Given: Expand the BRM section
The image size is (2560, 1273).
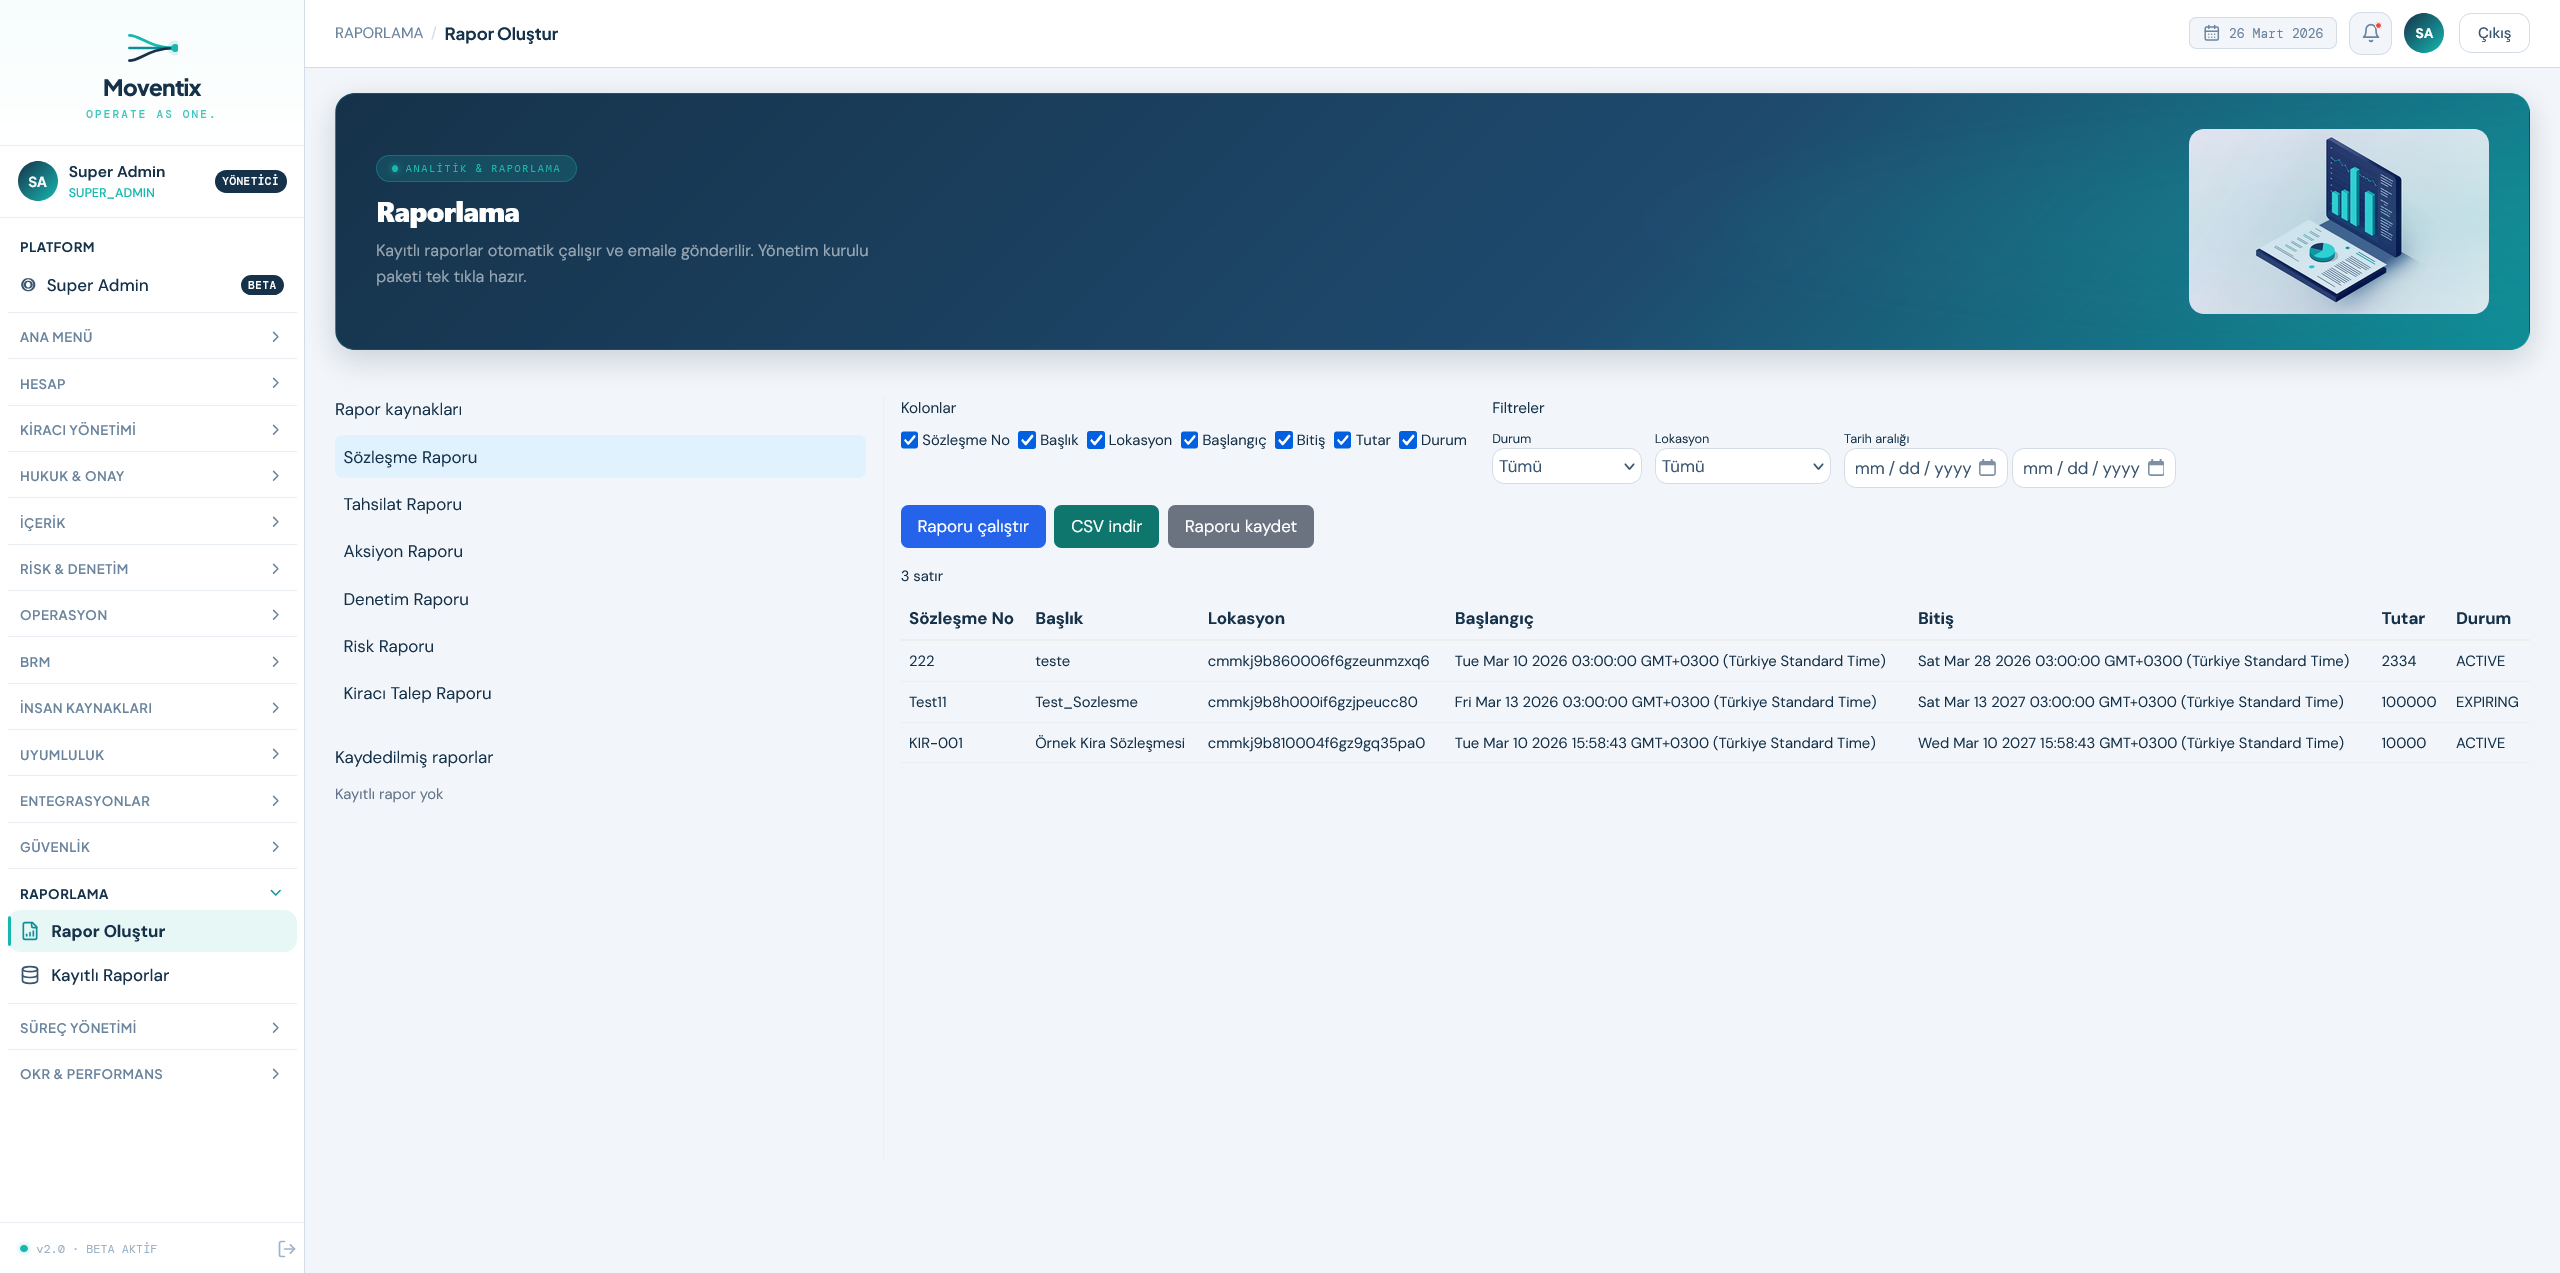Looking at the screenshot, I should [x=152, y=662].
